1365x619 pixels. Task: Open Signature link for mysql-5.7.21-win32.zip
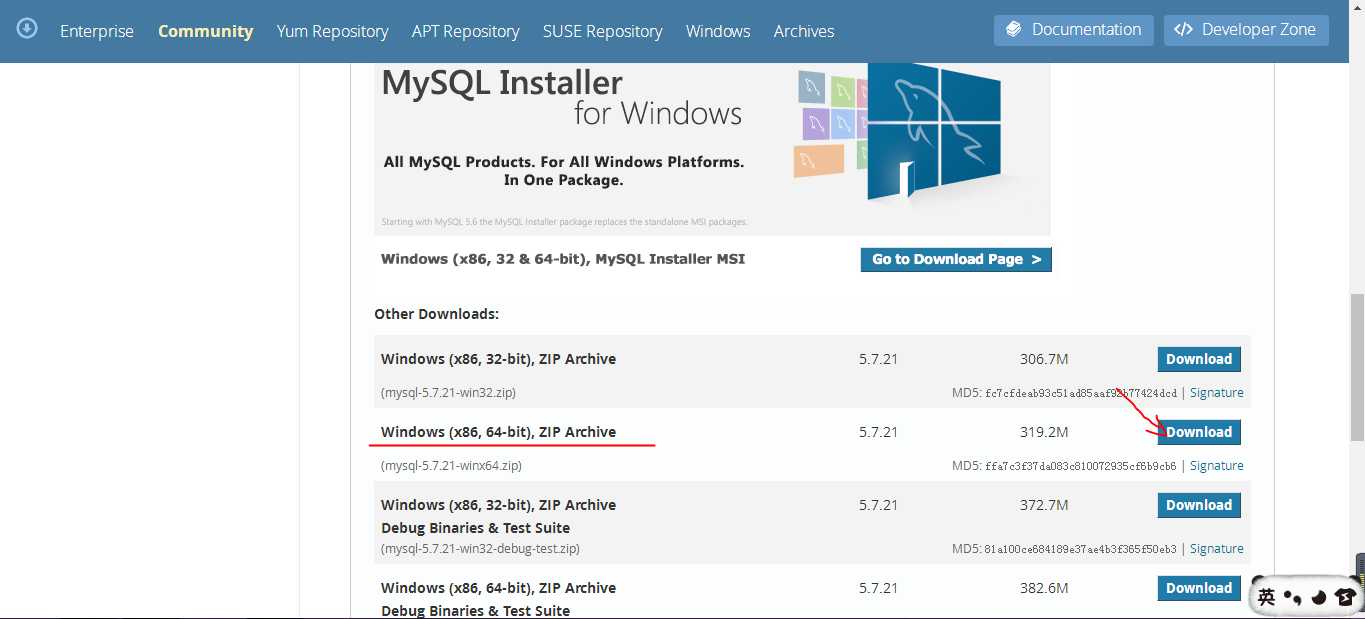pos(1216,393)
